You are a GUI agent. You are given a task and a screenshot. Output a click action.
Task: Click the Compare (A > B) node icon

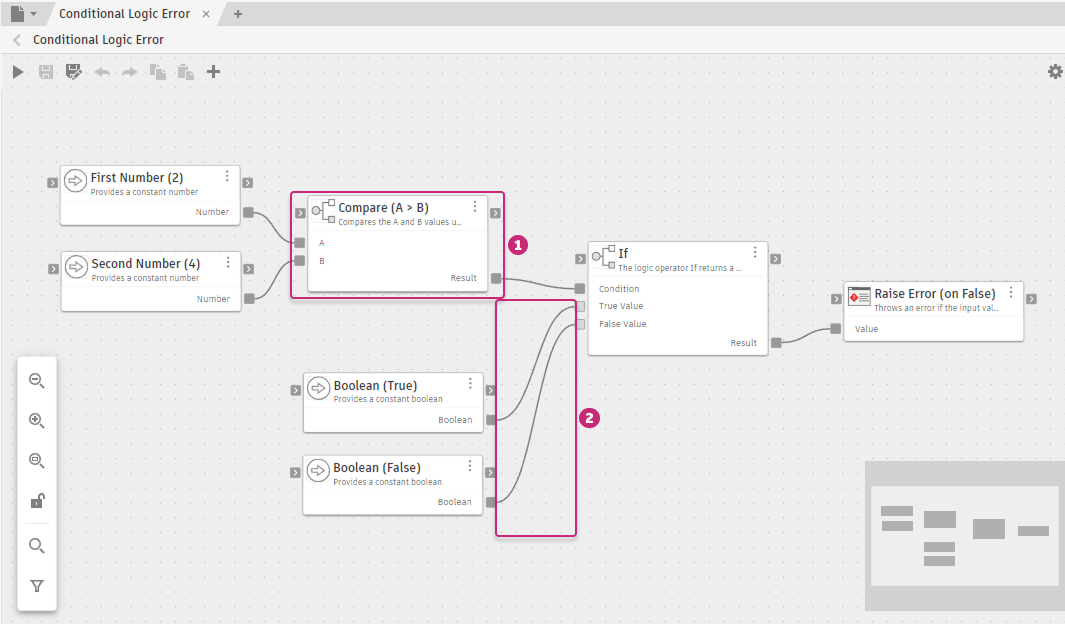[x=323, y=211]
